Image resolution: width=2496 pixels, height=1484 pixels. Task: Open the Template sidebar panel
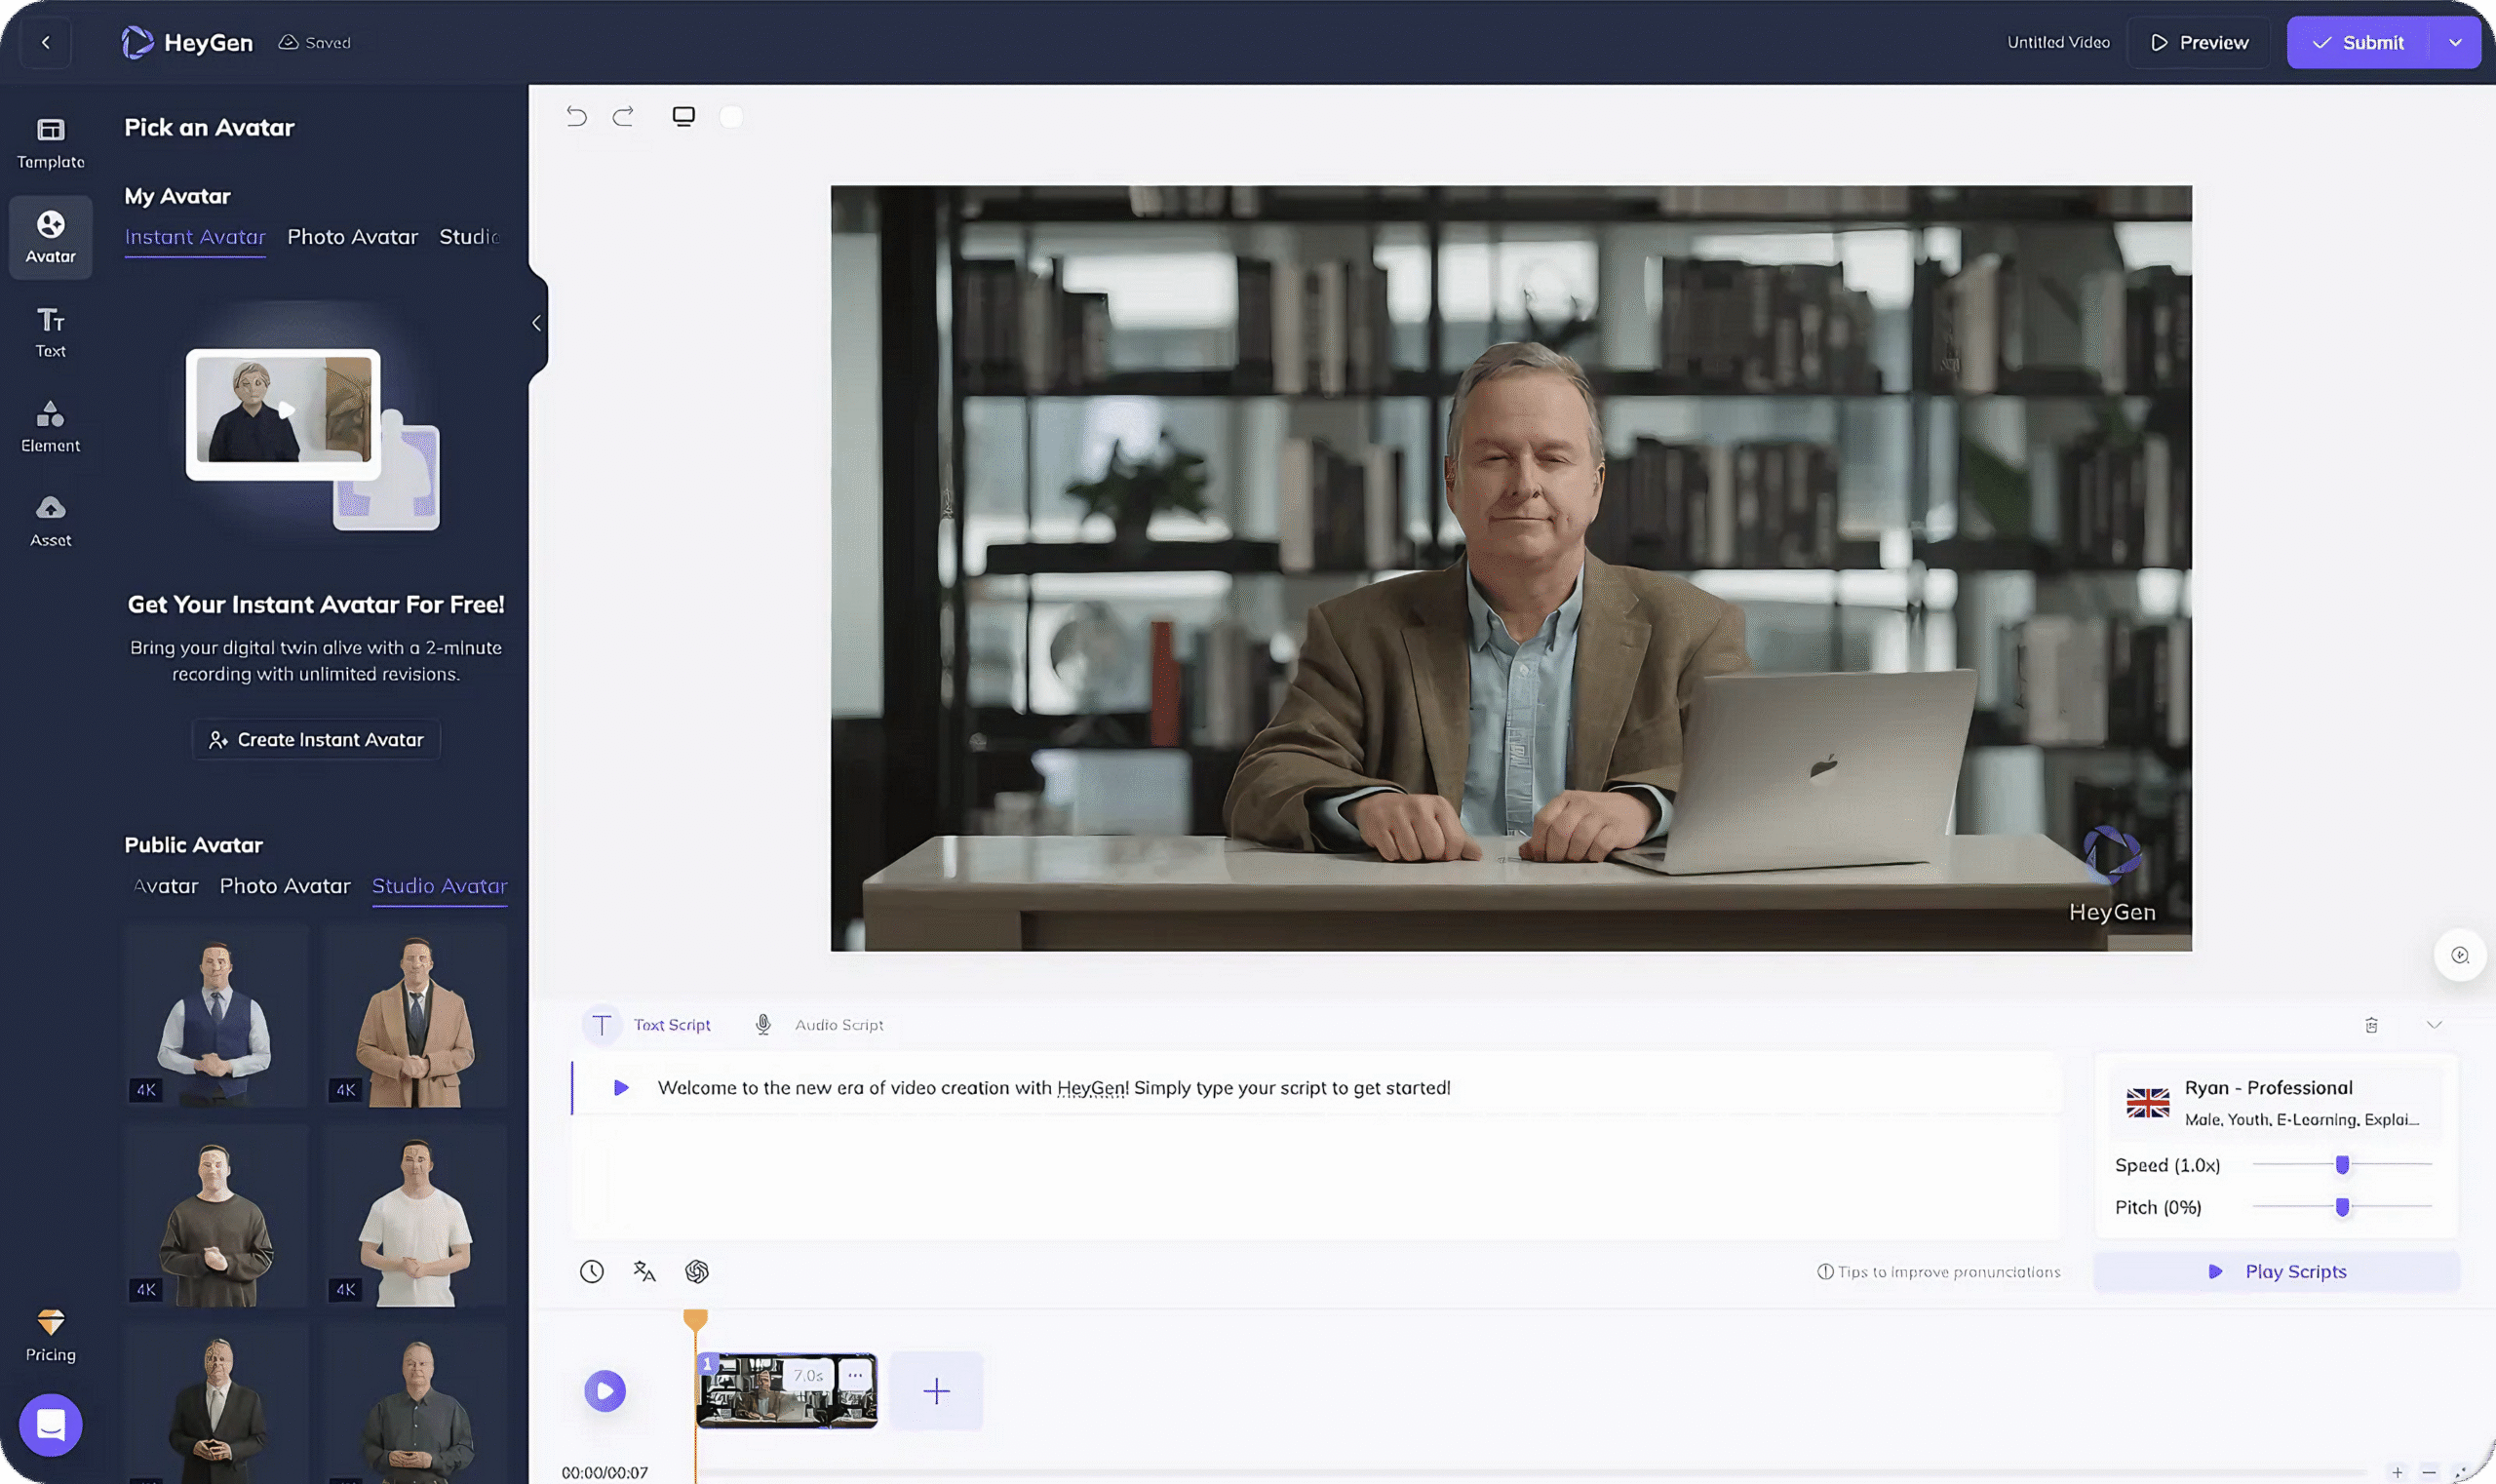[x=50, y=143]
